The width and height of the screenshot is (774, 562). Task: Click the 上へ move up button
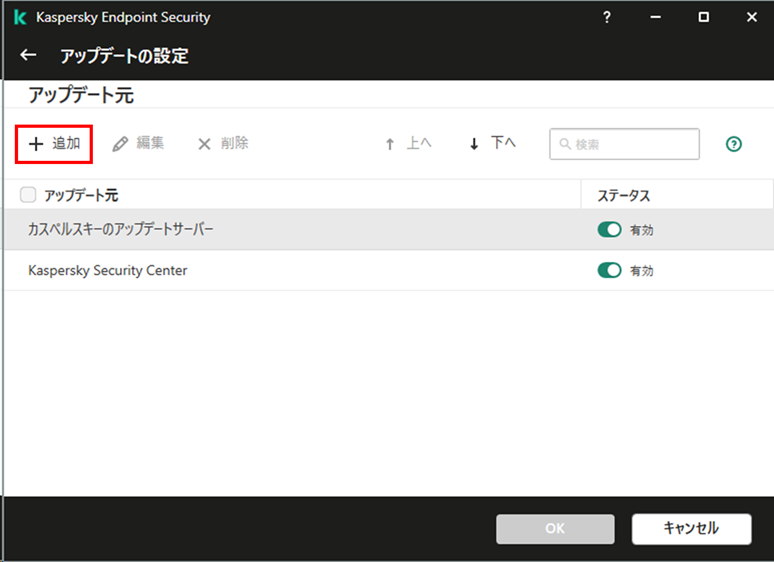408,144
